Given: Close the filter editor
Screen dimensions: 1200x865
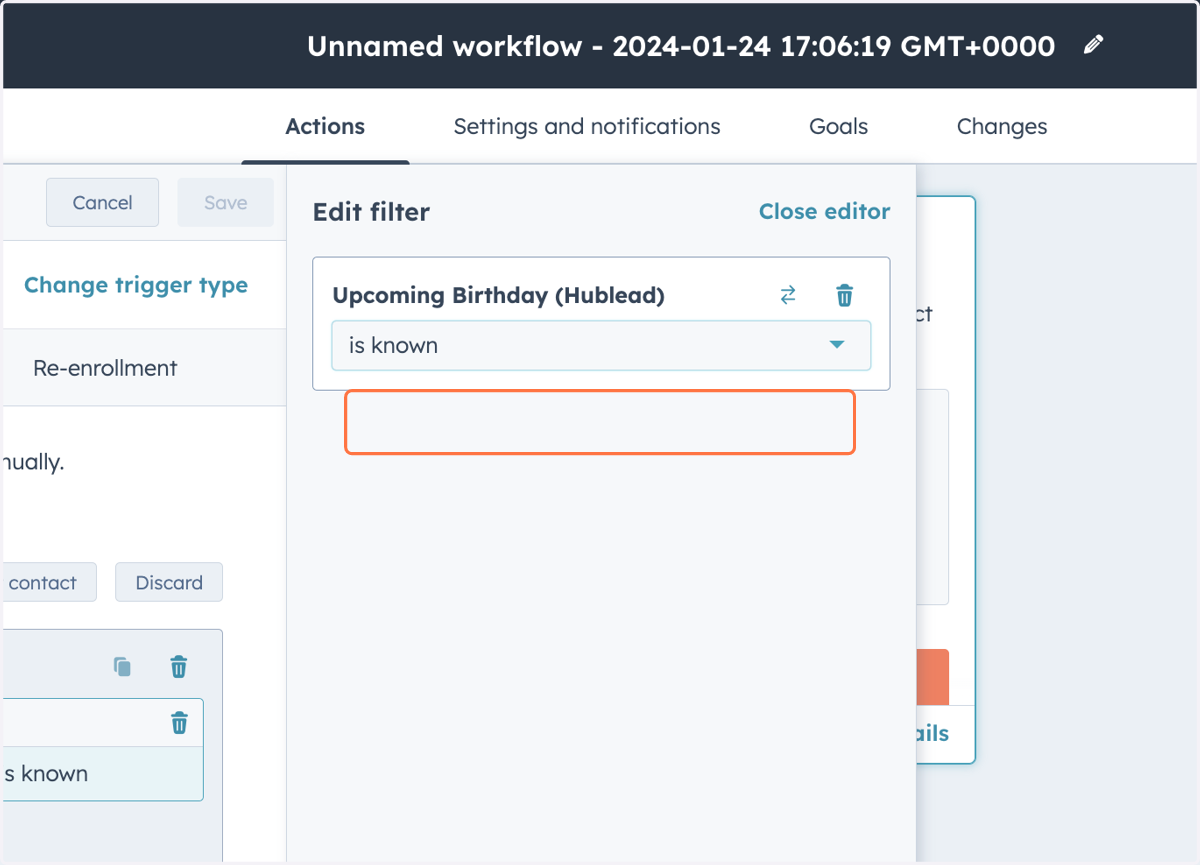Looking at the screenshot, I should click(x=824, y=211).
